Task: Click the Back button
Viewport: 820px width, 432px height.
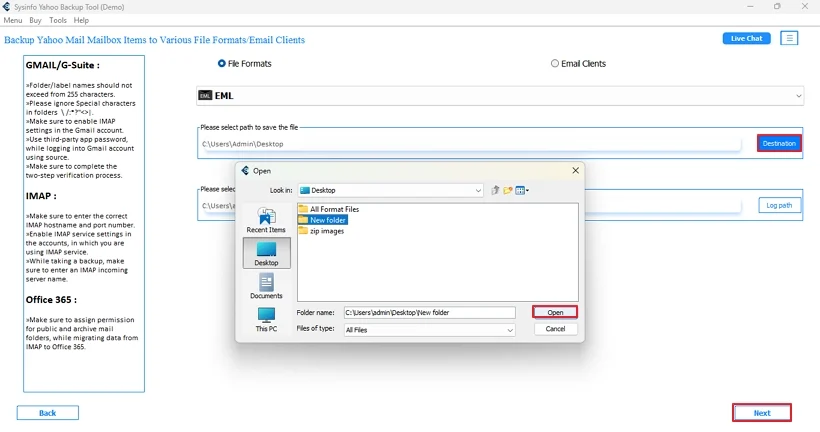Action: click(48, 413)
